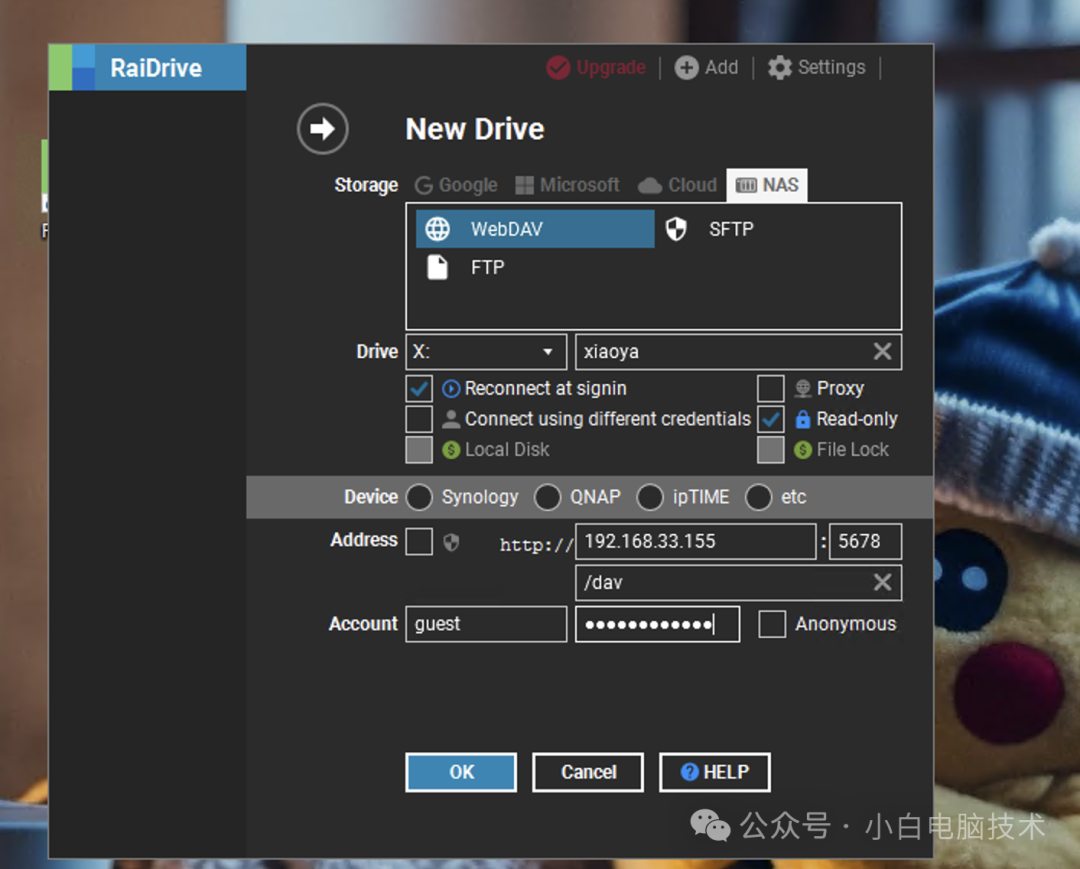Click the Proxy icon
Image resolution: width=1080 pixels, height=869 pixels.
point(802,389)
